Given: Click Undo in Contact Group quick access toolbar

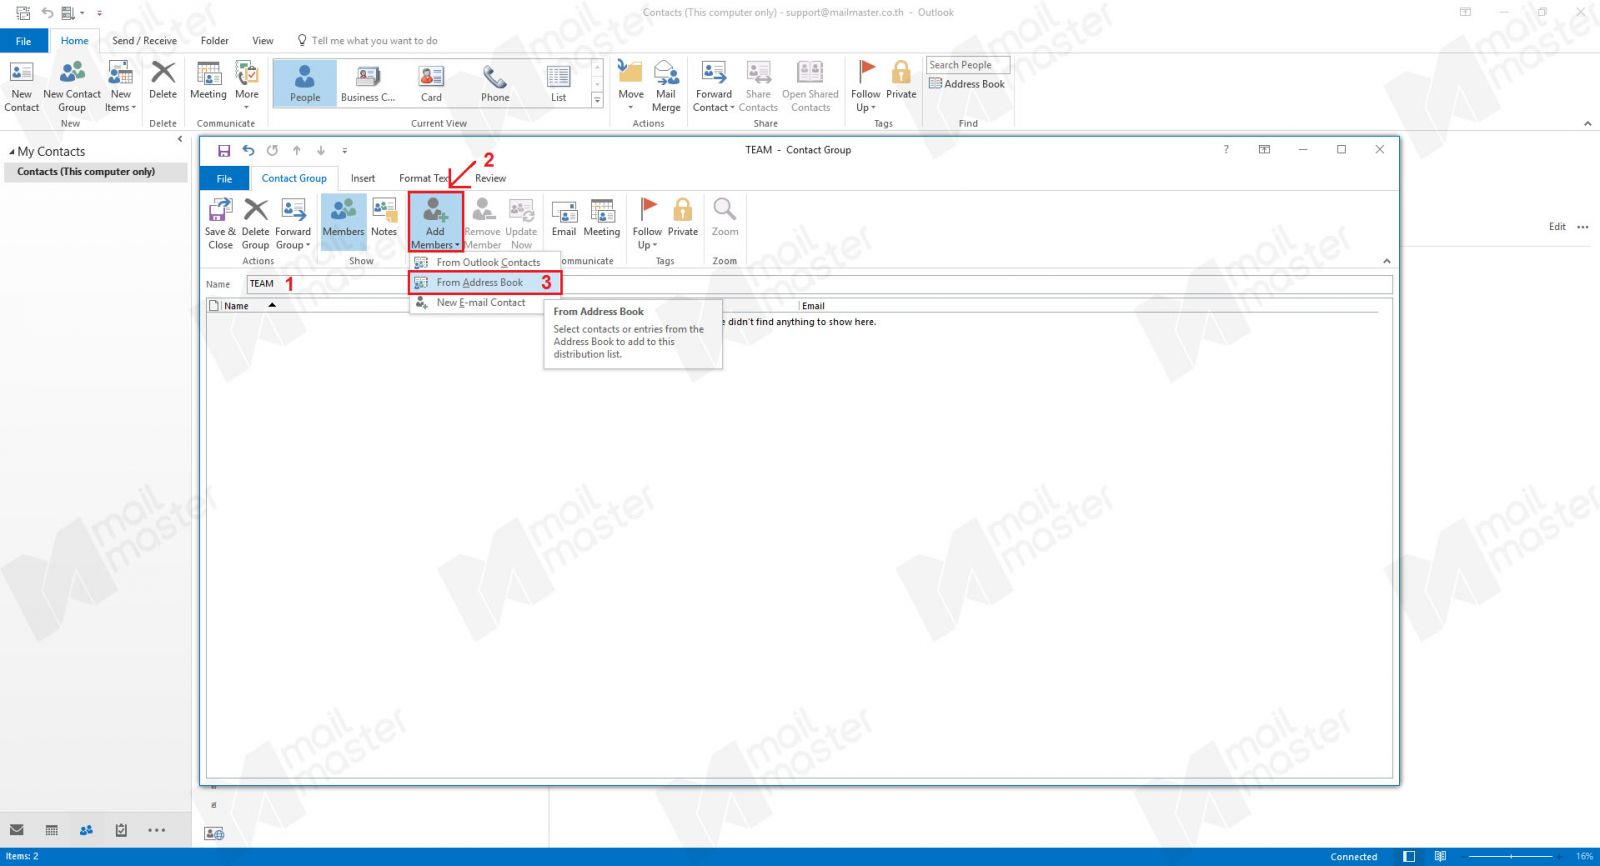Looking at the screenshot, I should tap(248, 150).
